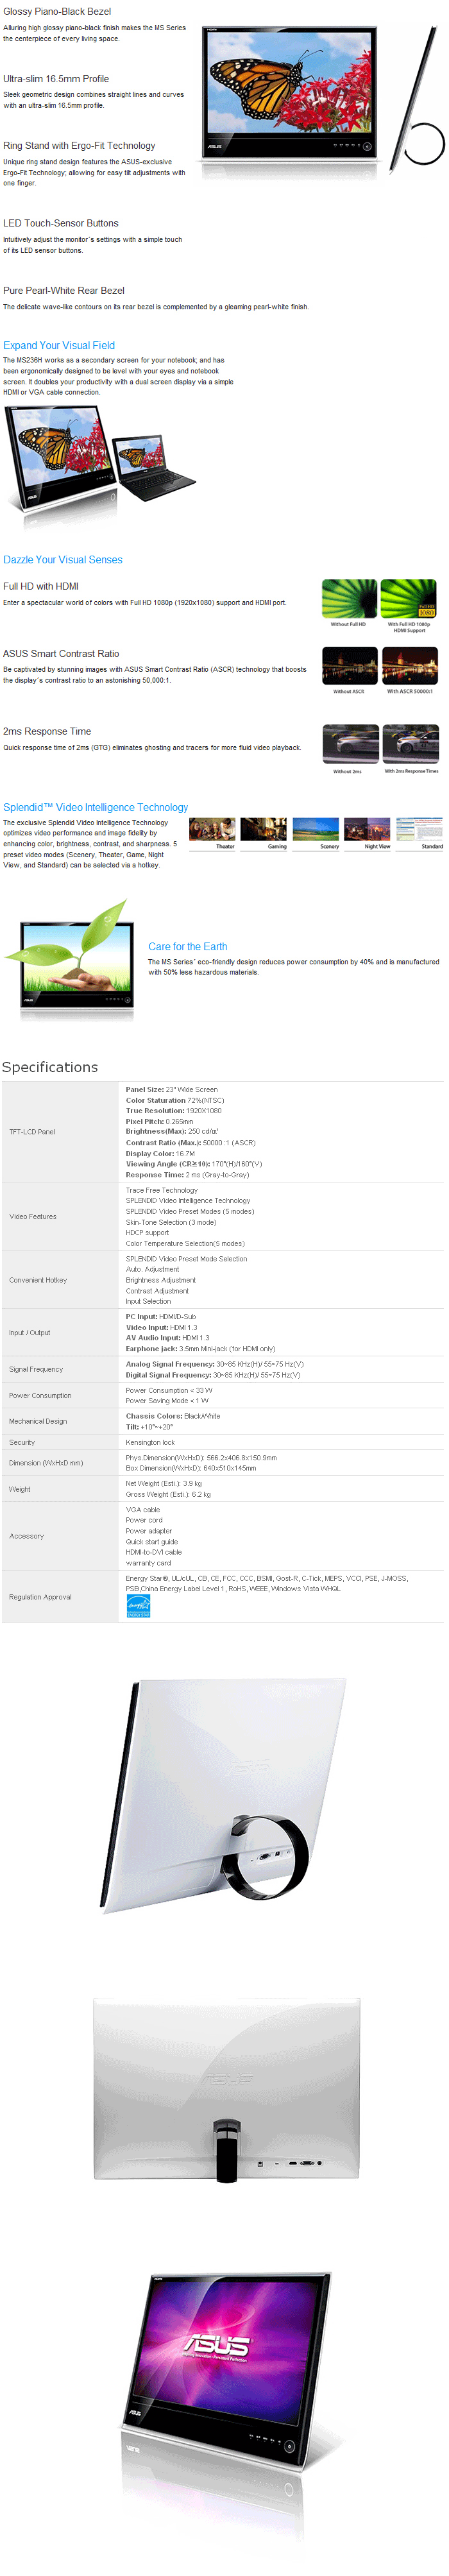Viewport: 449px width, 2576px height.
Task: Click the Specifications heading
Action: [x=50, y=1066]
